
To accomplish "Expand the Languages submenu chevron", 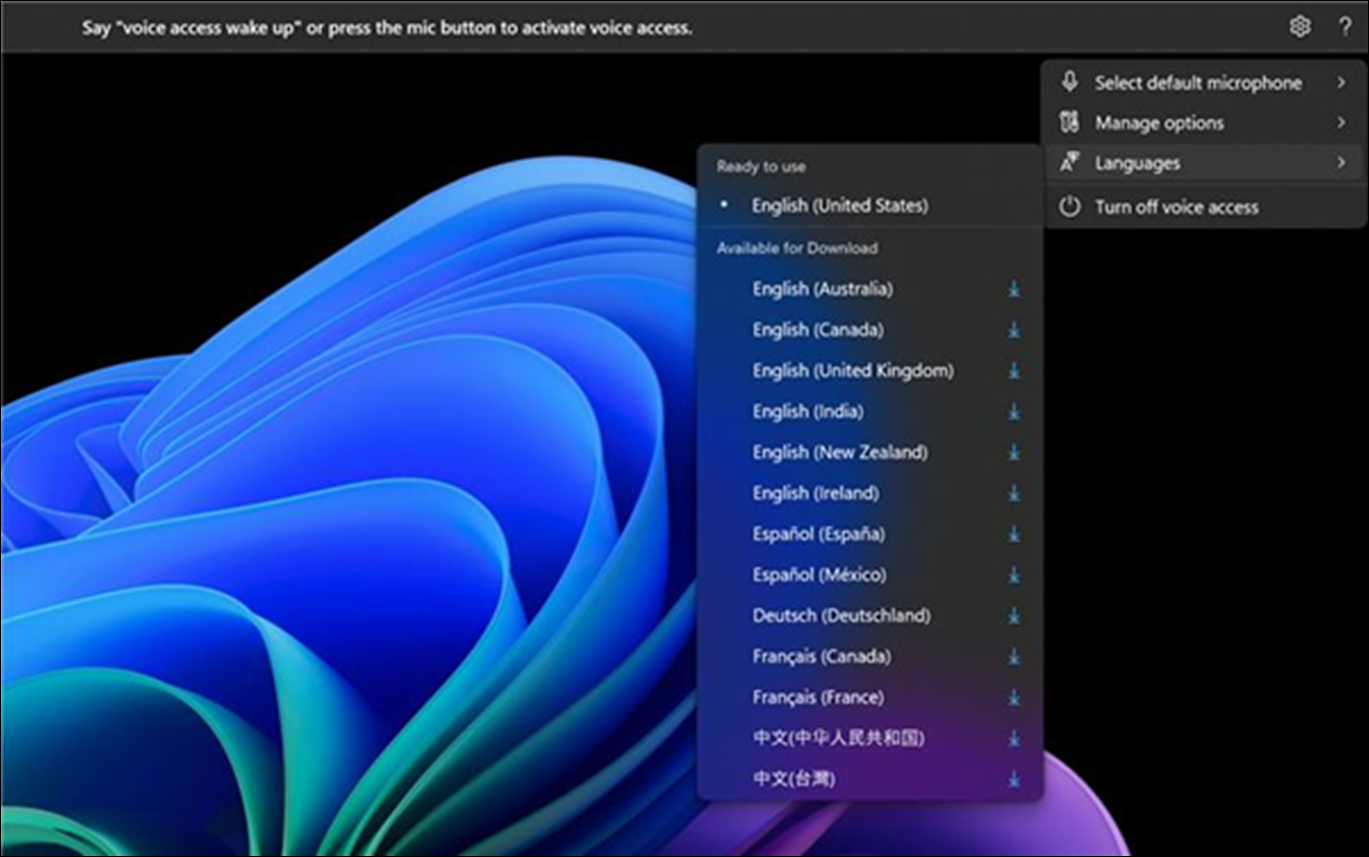I will 1341,161.
